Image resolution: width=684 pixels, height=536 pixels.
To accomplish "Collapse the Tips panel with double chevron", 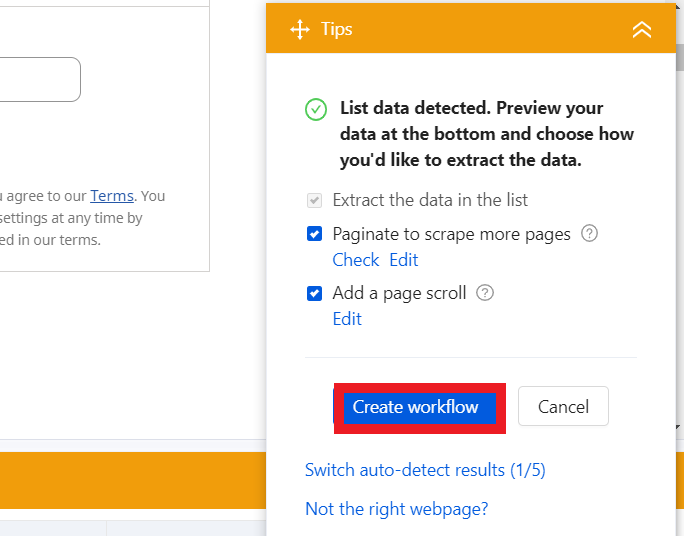I will [642, 29].
